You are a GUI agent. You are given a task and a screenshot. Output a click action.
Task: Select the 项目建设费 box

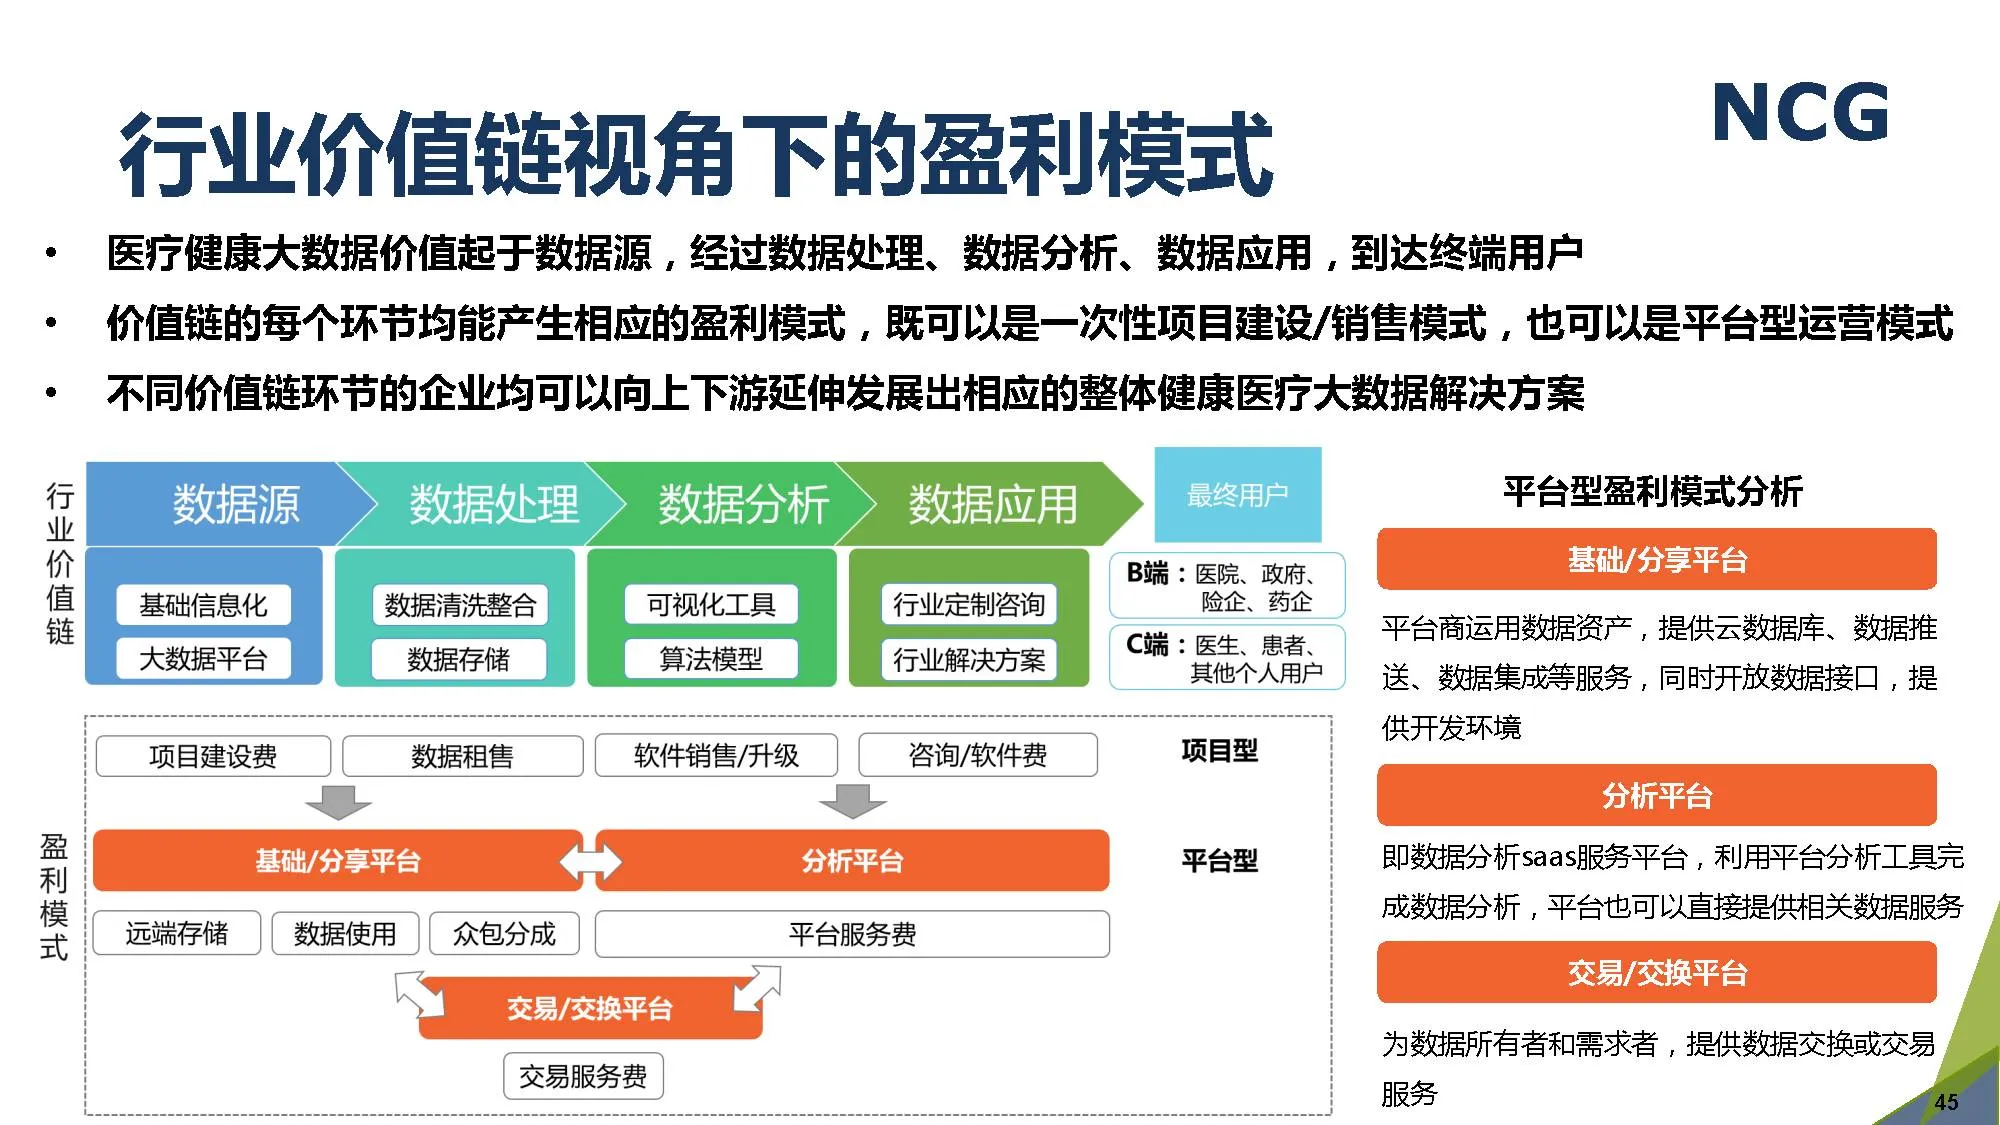[x=213, y=756]
